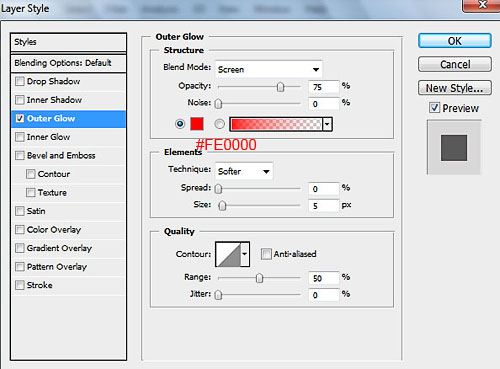Open the Contour curve picker thumbnail

pos(228,254)
